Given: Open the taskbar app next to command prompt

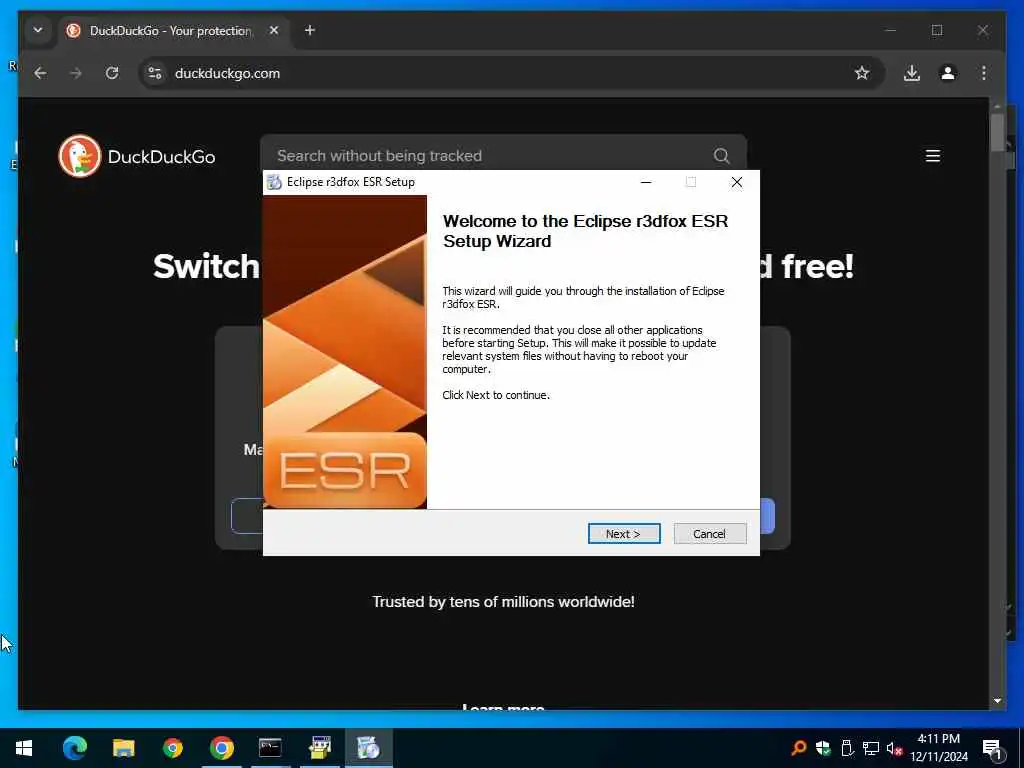Looking at the screenshot, I should 319,748.
